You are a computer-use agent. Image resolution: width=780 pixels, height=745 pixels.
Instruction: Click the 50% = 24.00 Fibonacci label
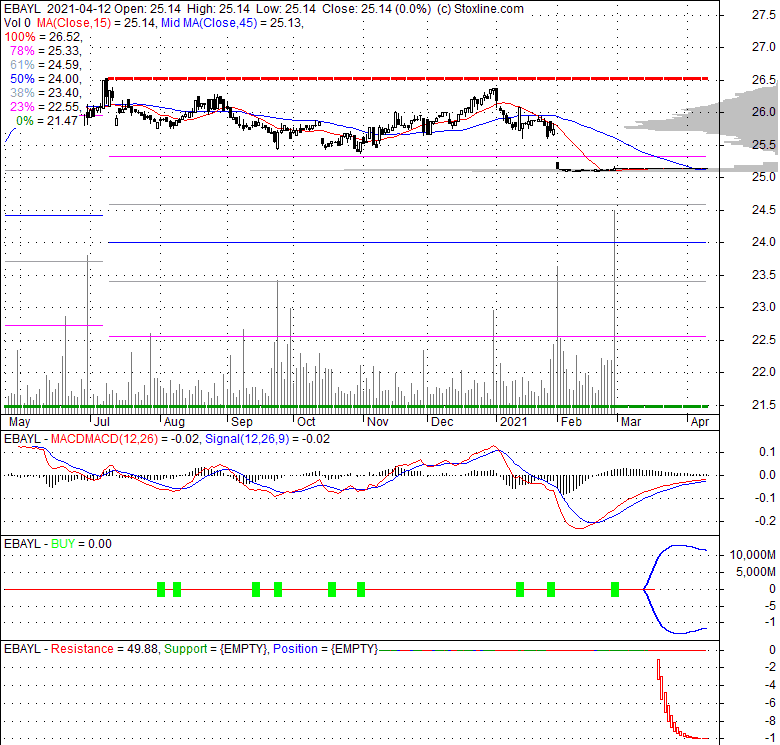point(45,79)
